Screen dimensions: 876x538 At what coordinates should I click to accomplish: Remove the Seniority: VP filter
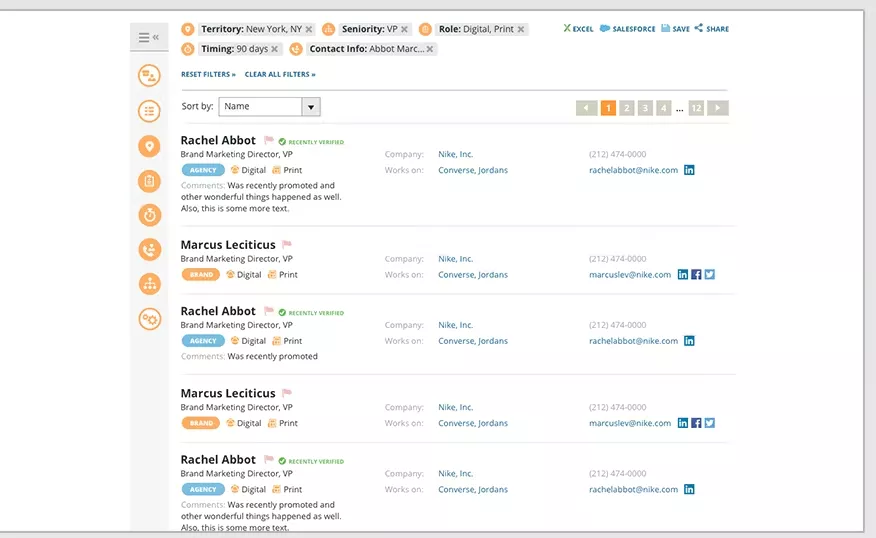404,29
